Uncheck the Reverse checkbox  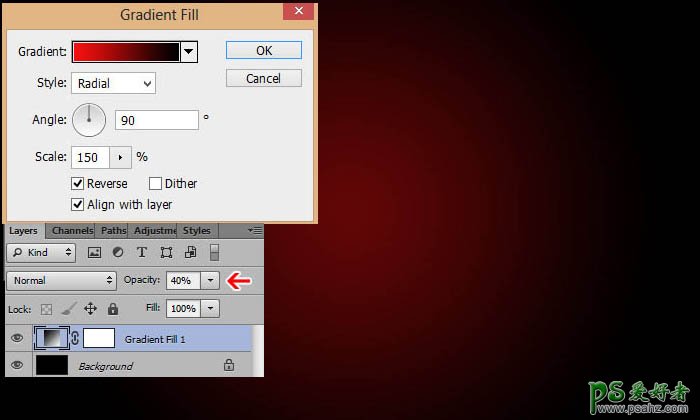tap(78, 184)
